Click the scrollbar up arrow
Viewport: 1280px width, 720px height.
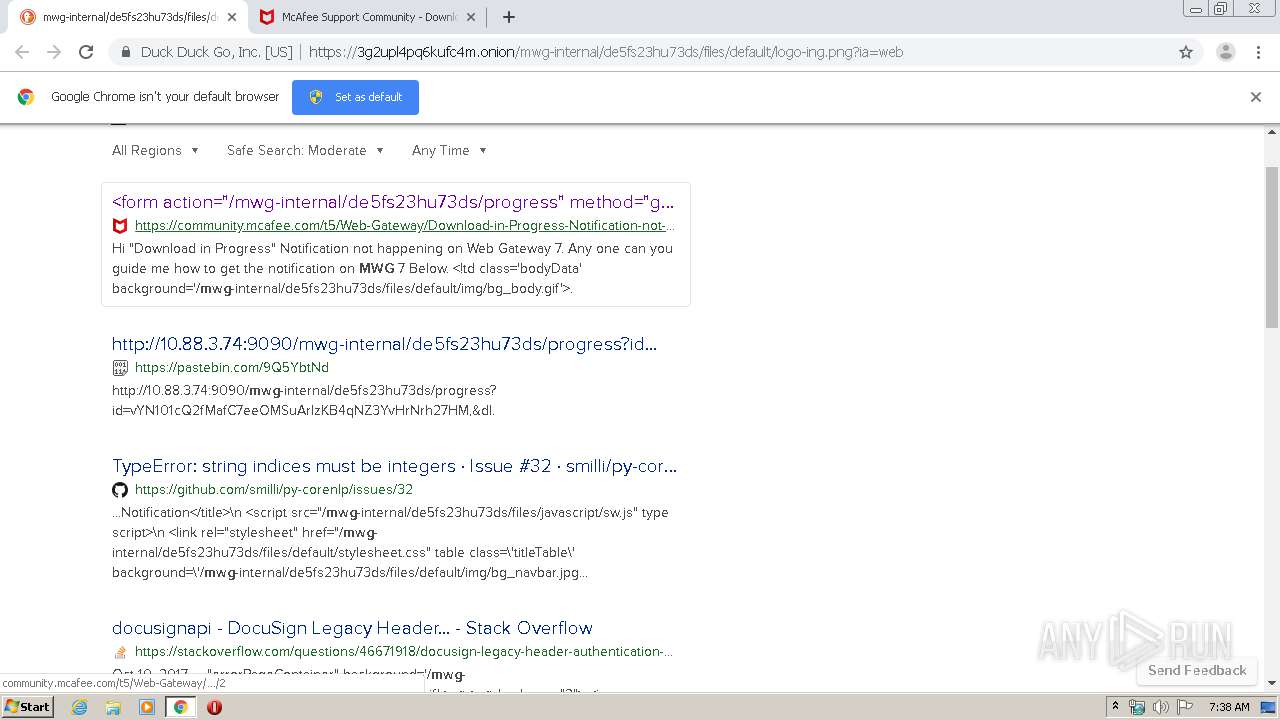pyautogui.click(x=1272, y=131)
